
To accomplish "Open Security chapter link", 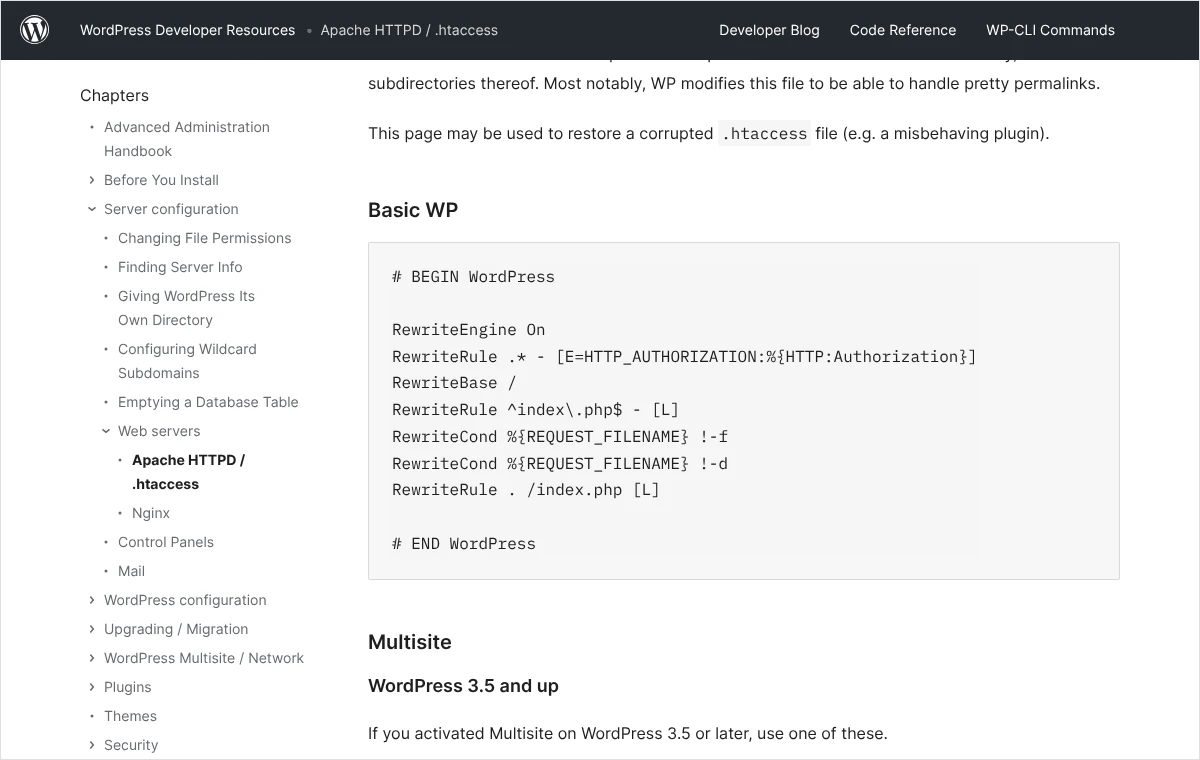I will (x=131, y=745).
